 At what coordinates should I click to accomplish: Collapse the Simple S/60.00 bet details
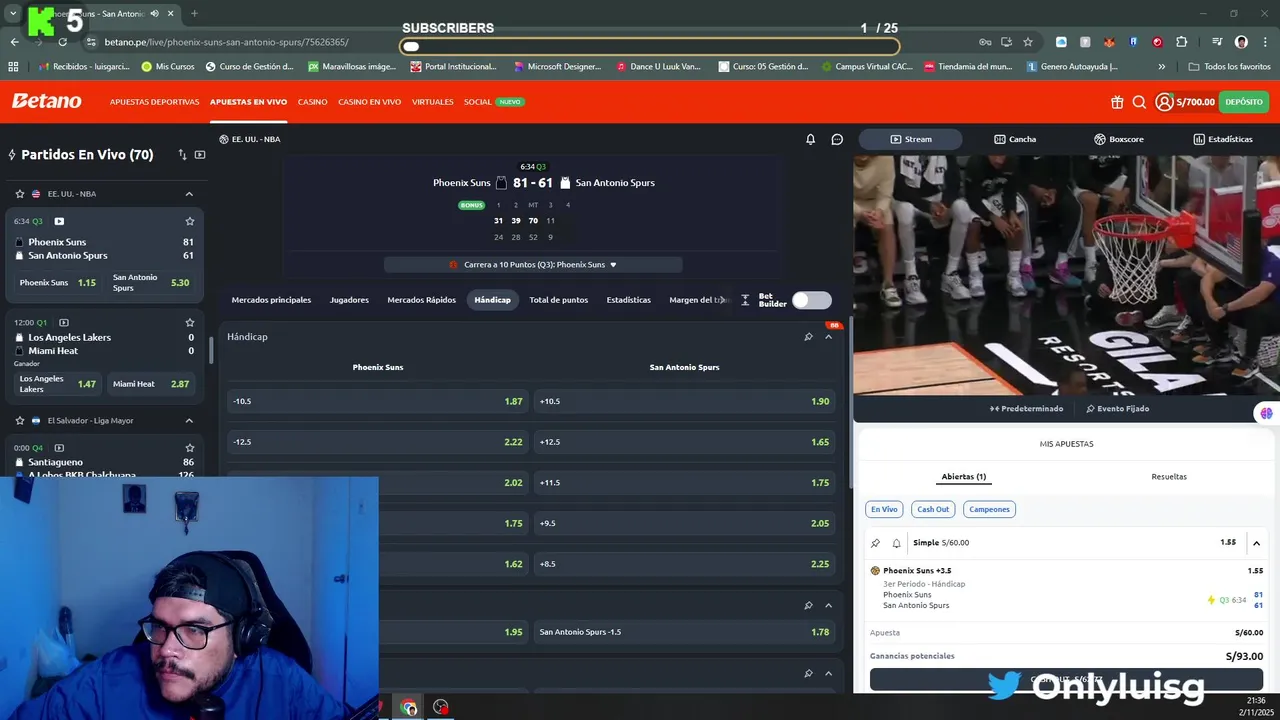tap(1256, 543)
